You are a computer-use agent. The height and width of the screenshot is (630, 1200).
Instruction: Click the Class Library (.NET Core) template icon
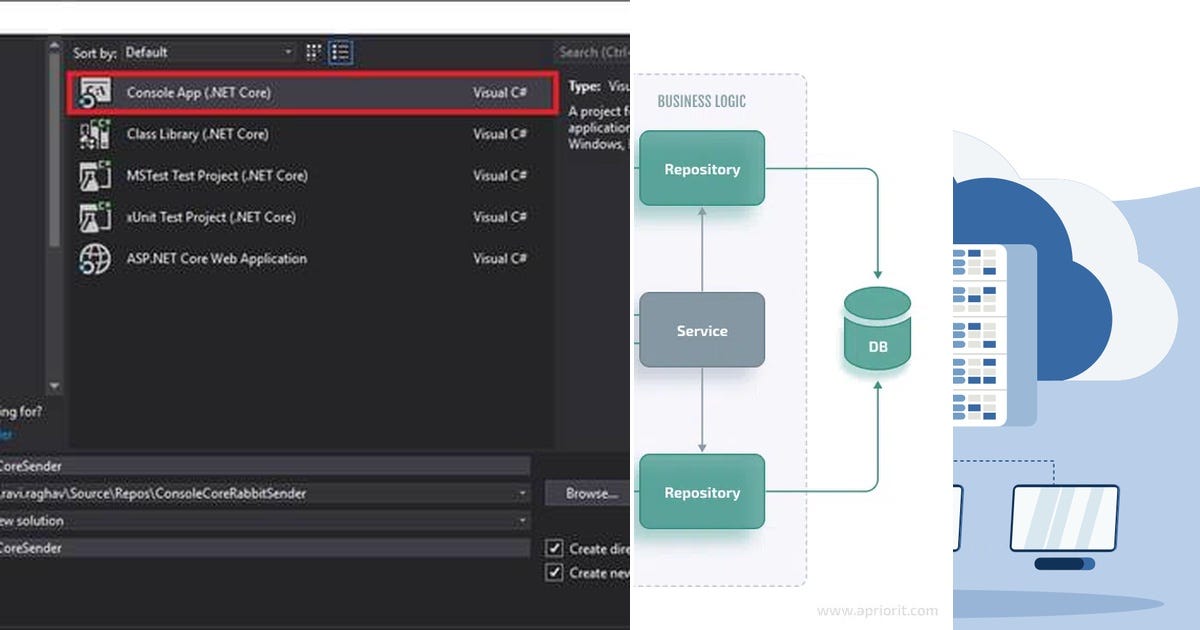pos(96,134)
